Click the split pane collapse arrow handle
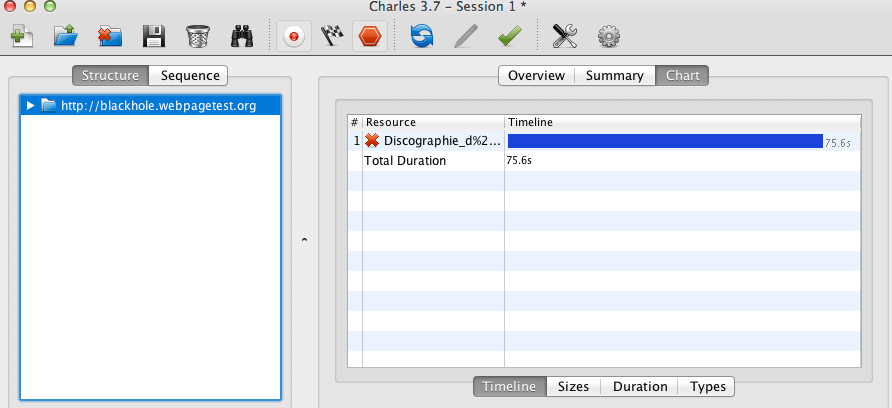Image resolution: width=892 pixels, height=408 pixels. tap(304, 240)
